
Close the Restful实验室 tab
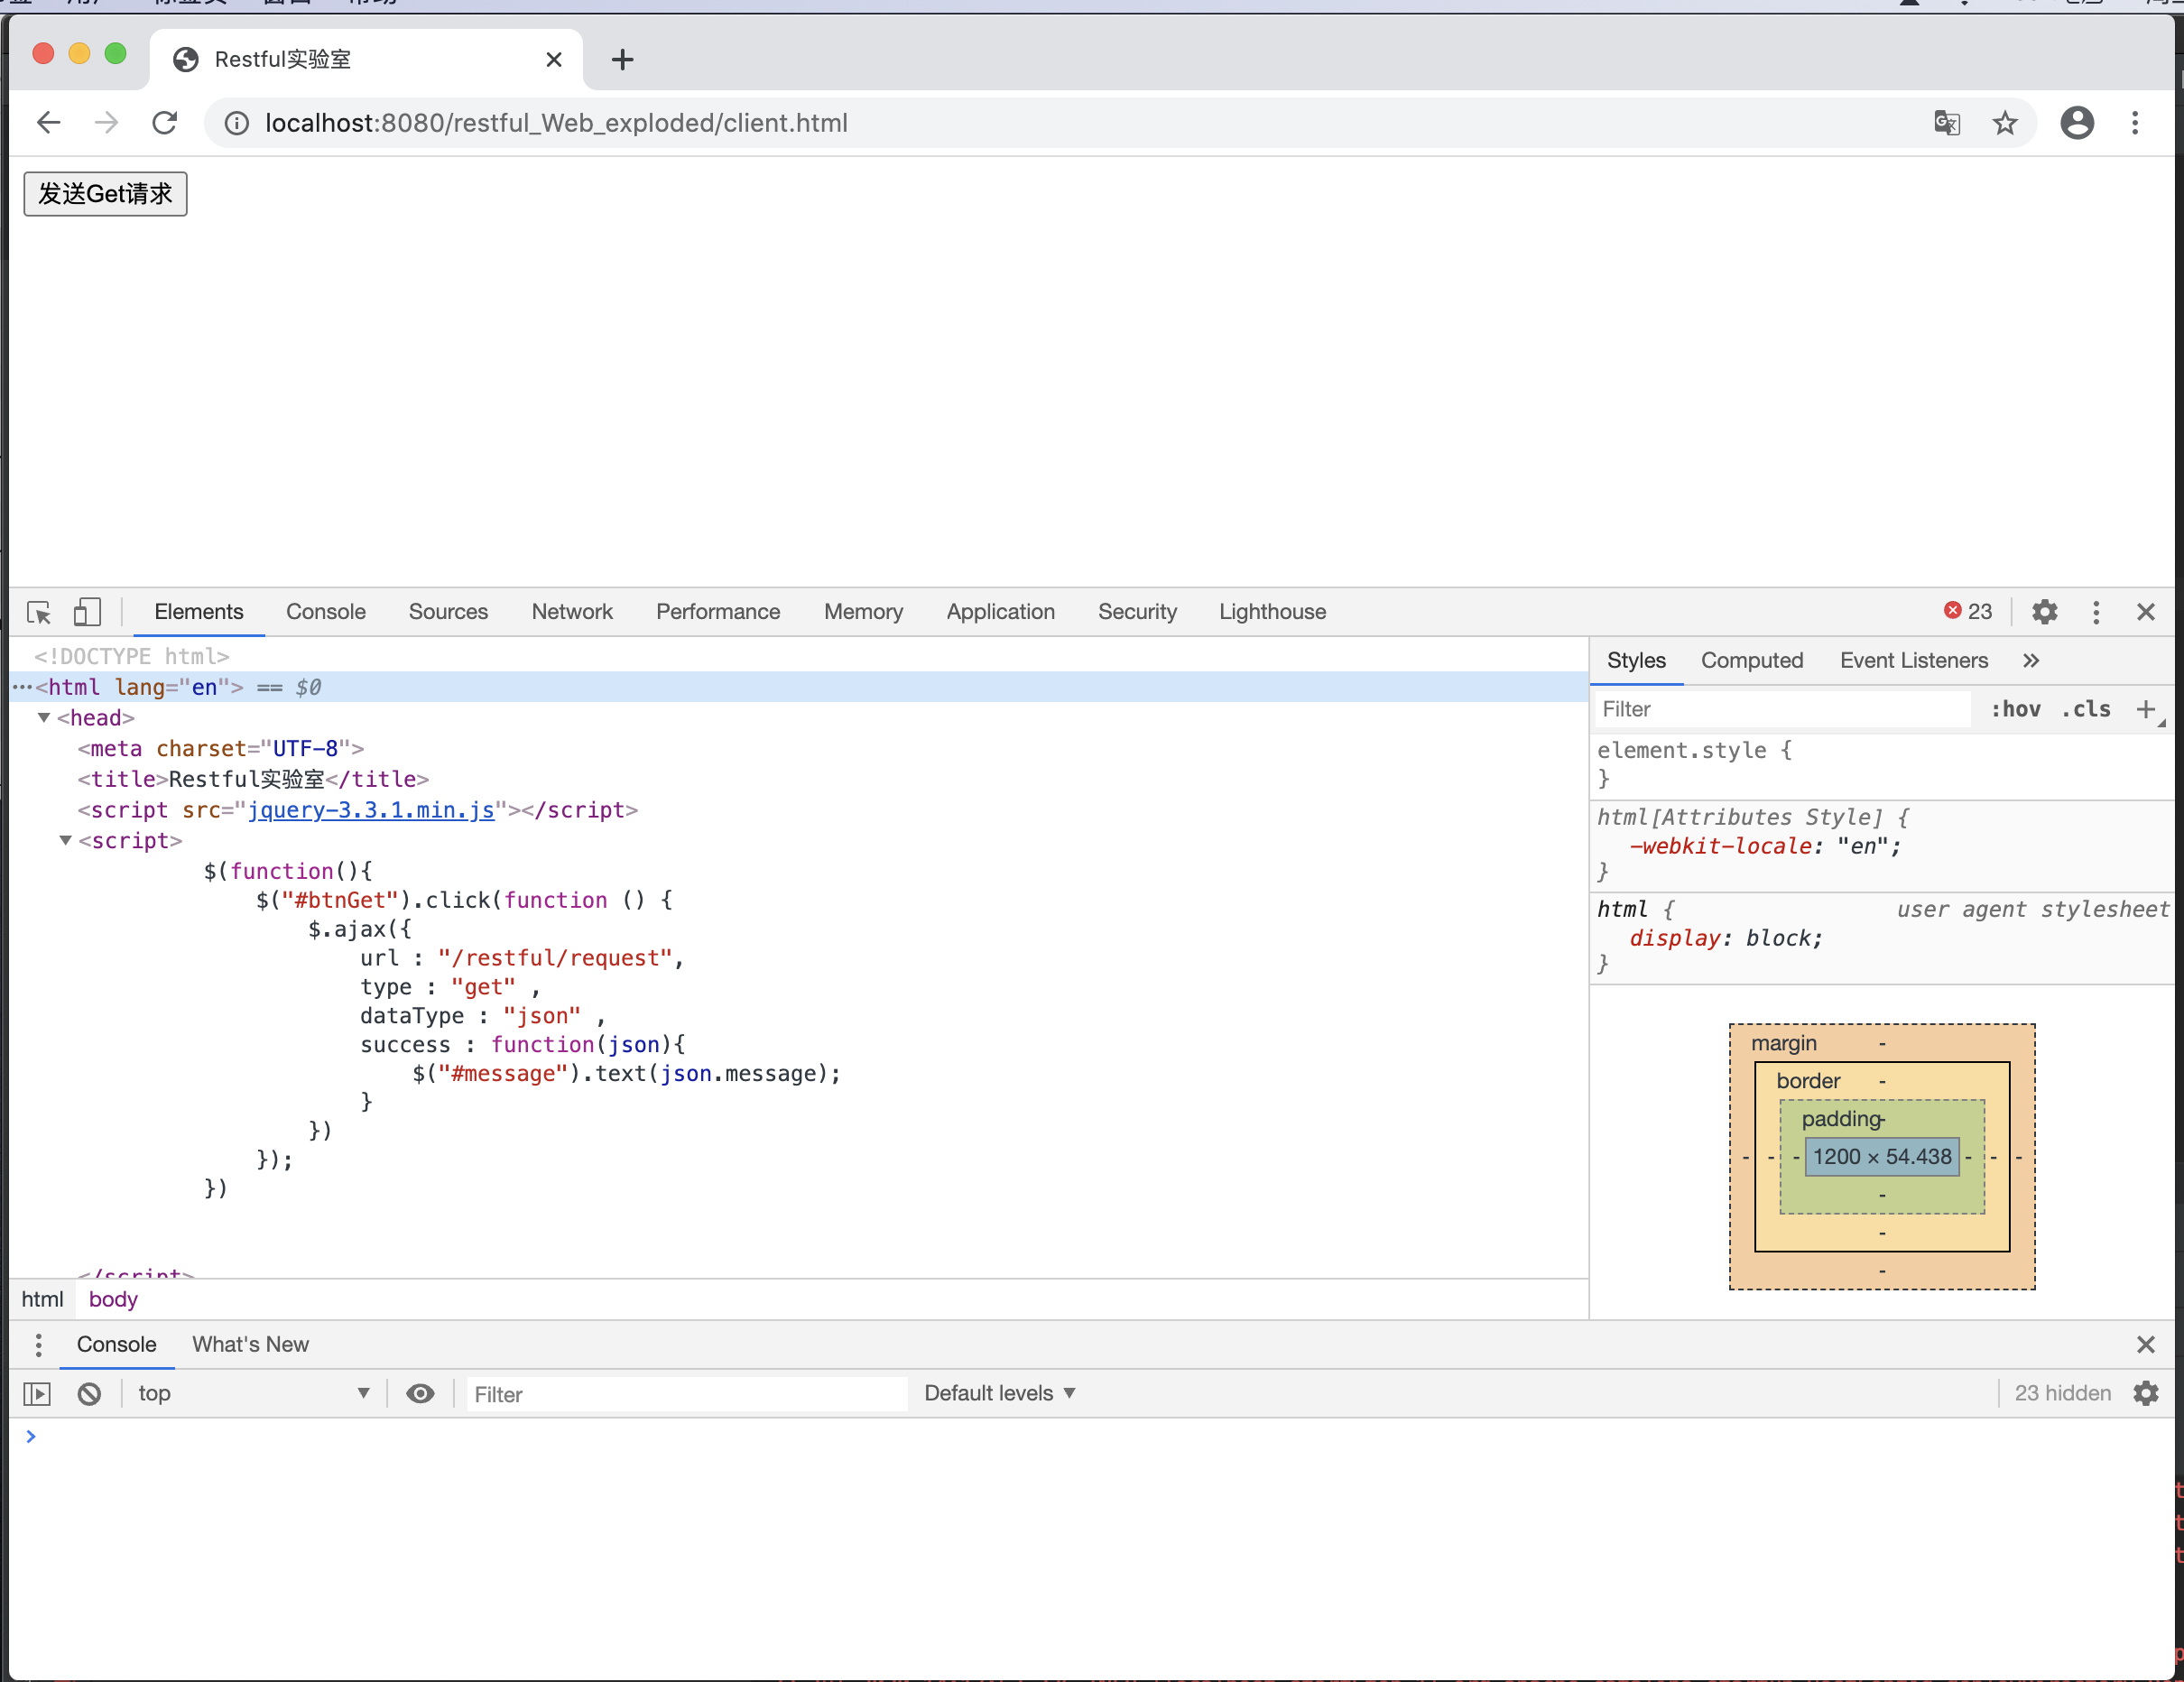[554, 59]
